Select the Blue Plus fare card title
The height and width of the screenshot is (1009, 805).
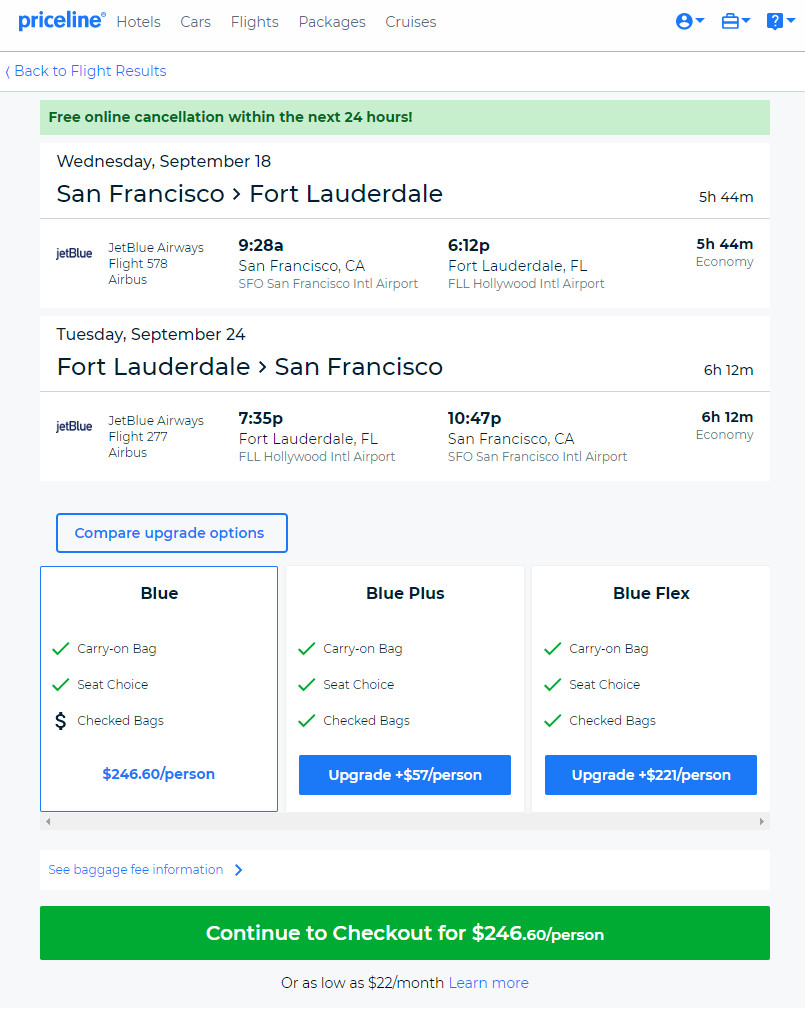[x=405, y=593]
